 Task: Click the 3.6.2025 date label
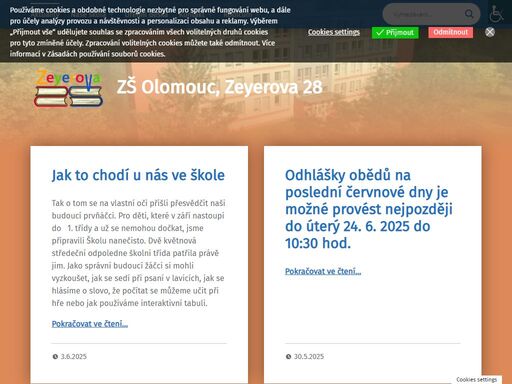(x=74, y=356)
